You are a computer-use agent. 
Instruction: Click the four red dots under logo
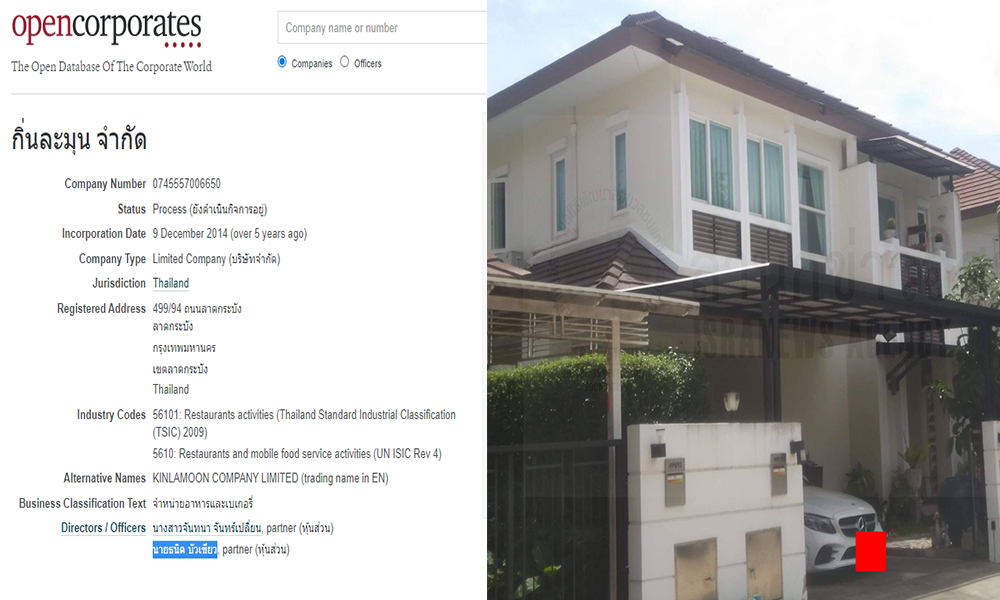182,45
